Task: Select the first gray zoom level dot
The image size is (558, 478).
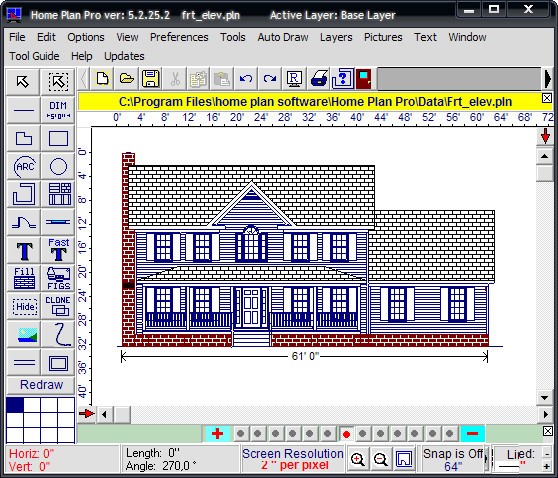Action: pyautogui.click(x=241, y=434)
